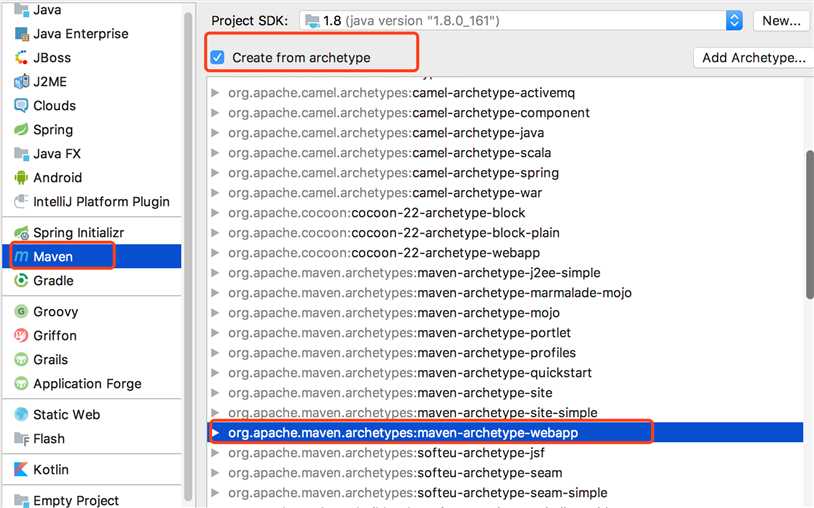Screen dimensions: 814x508
Task: Open the Project SDK dropdown arrow
Action: [x=734, y=21]
